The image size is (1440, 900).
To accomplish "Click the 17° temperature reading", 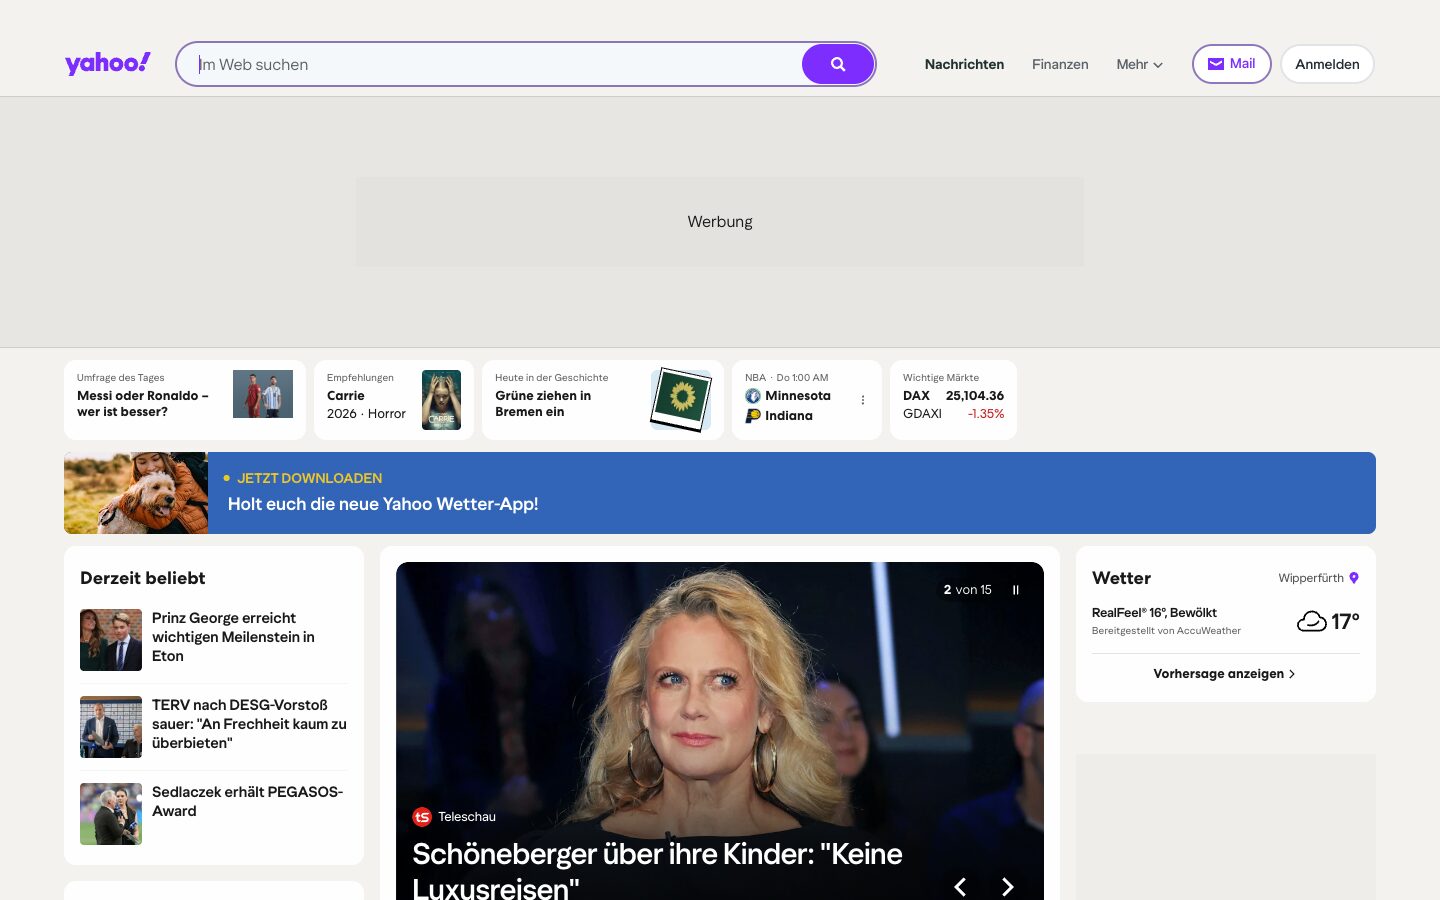I will pyautogui.click(x=1345, y=621).
